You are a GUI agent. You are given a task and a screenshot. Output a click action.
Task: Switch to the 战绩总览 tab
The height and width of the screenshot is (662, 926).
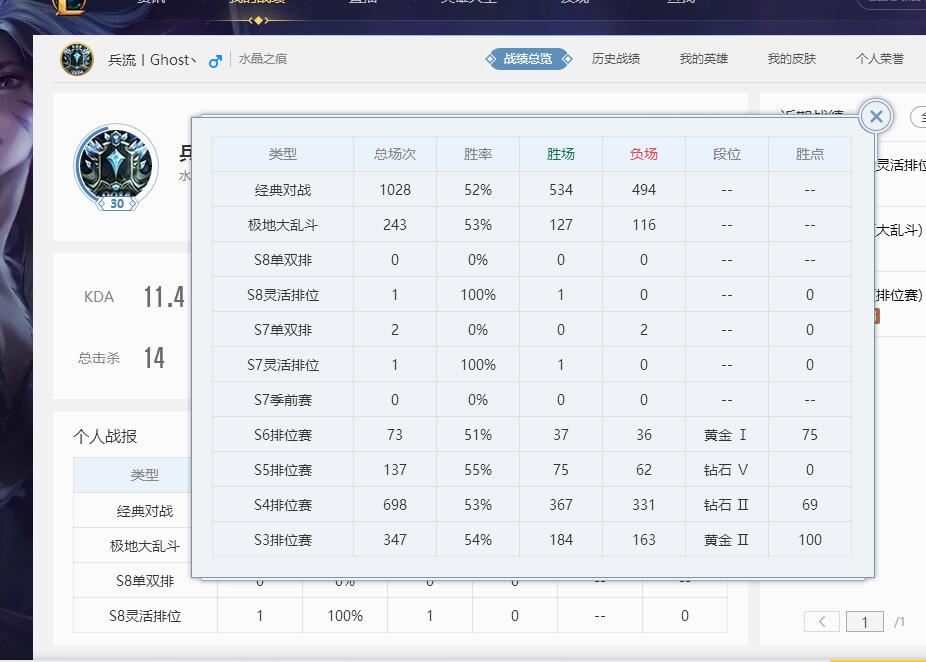(528, 59)
